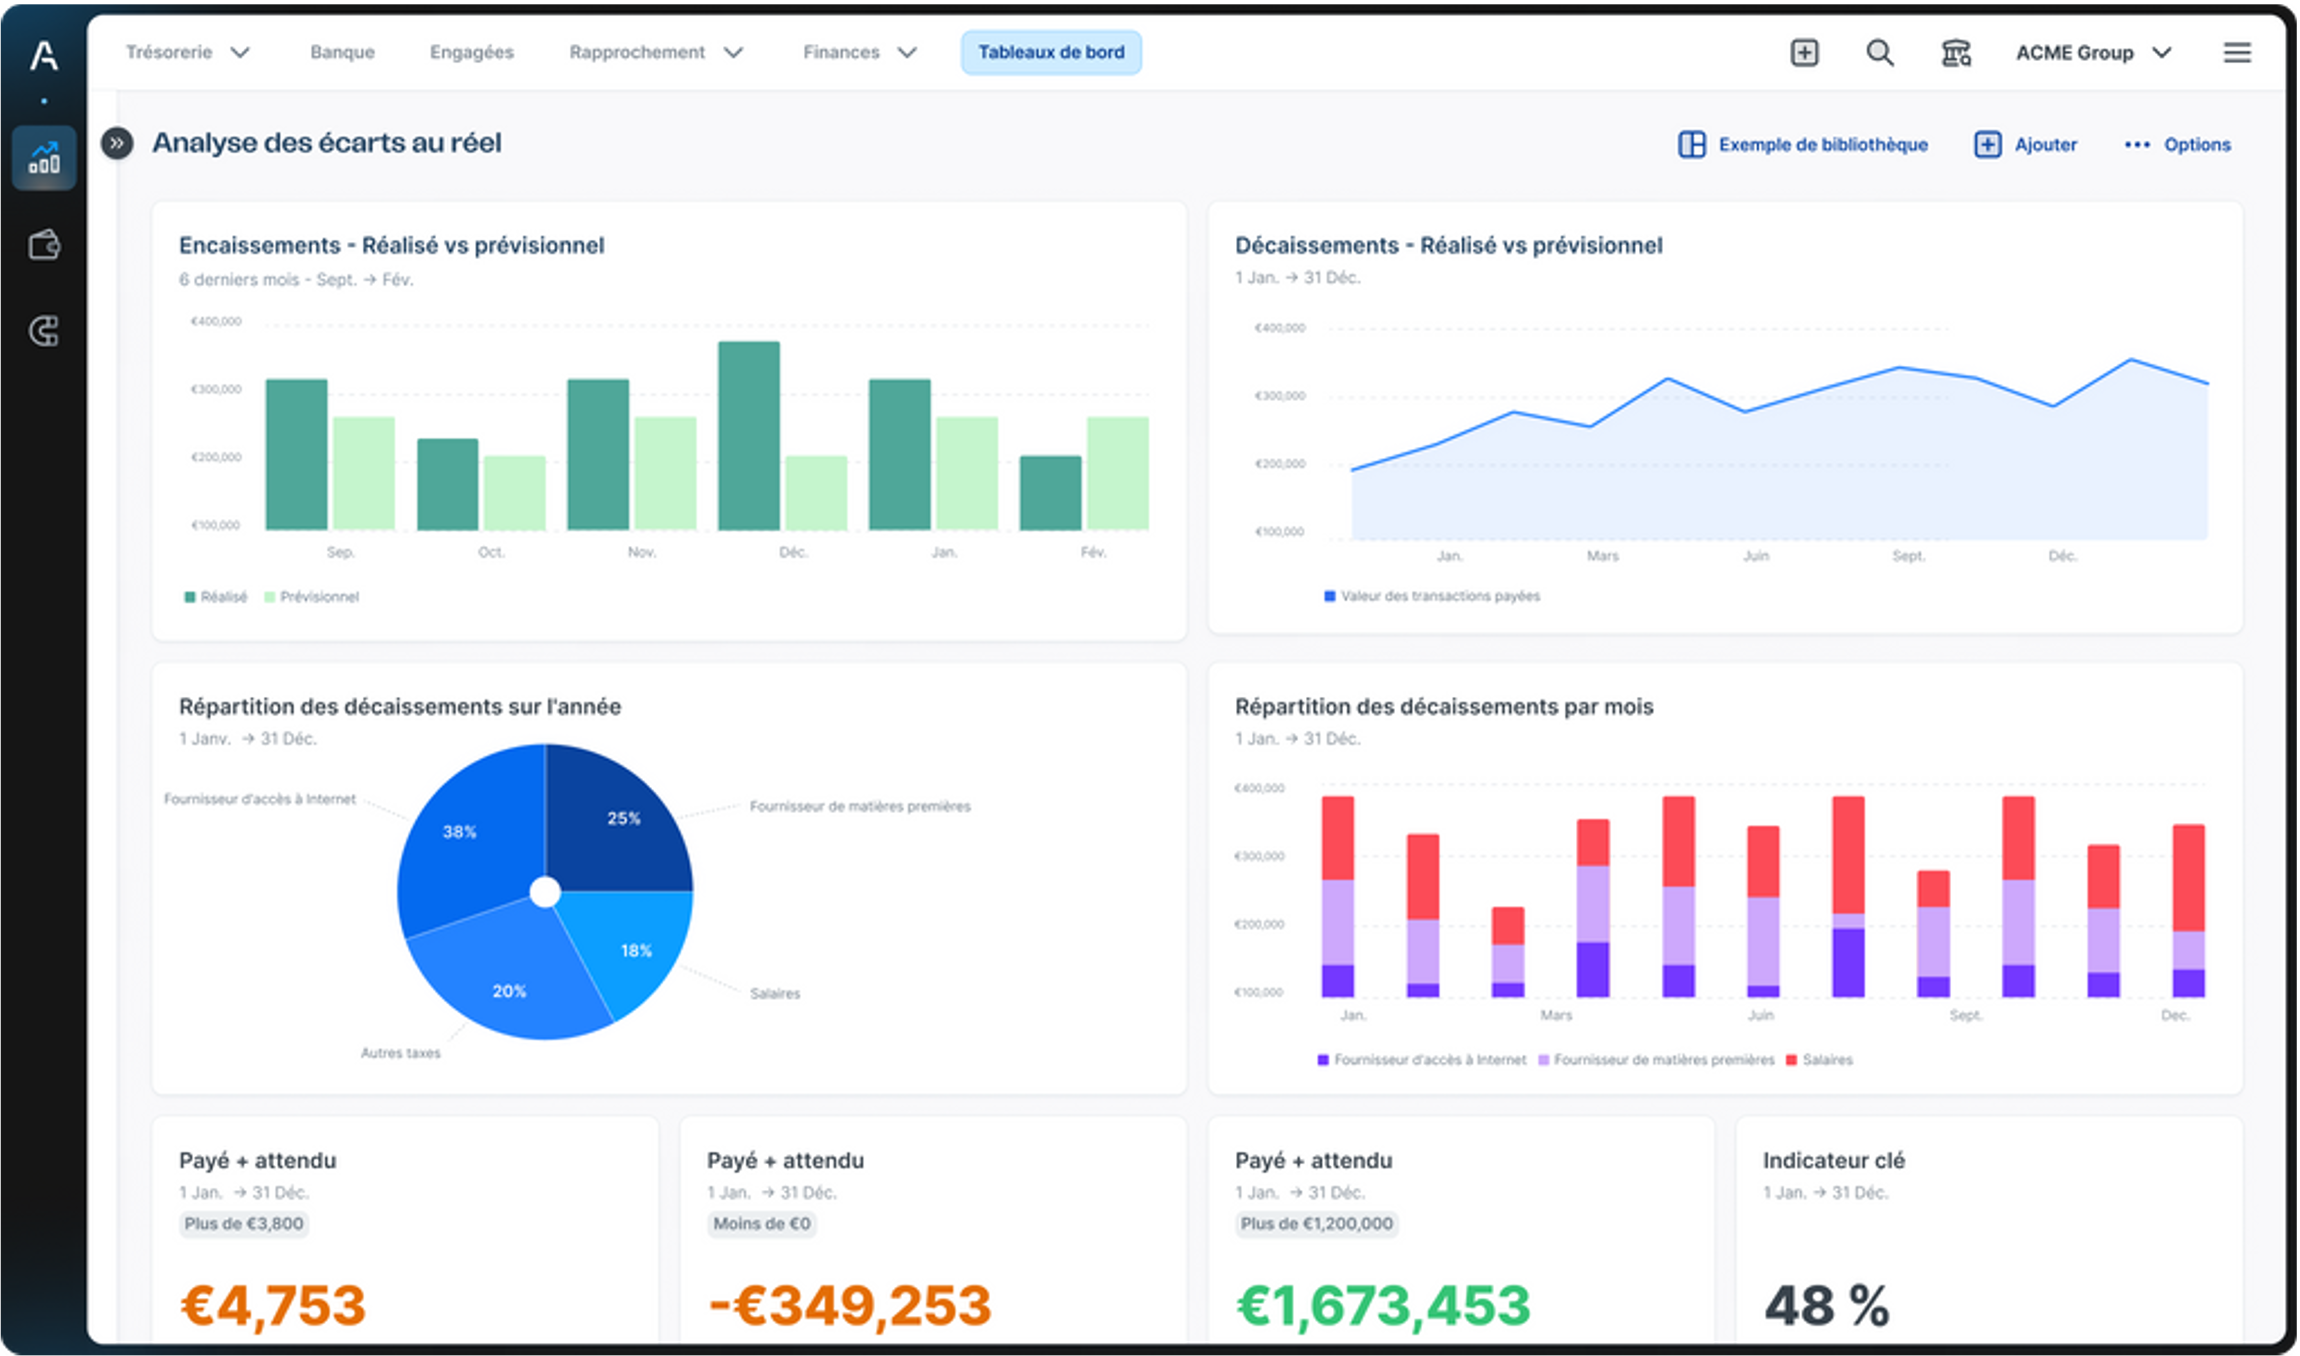Click the bank search icon
This screenshot has height=1356, width=2300.
click(x=1955, y=53)
